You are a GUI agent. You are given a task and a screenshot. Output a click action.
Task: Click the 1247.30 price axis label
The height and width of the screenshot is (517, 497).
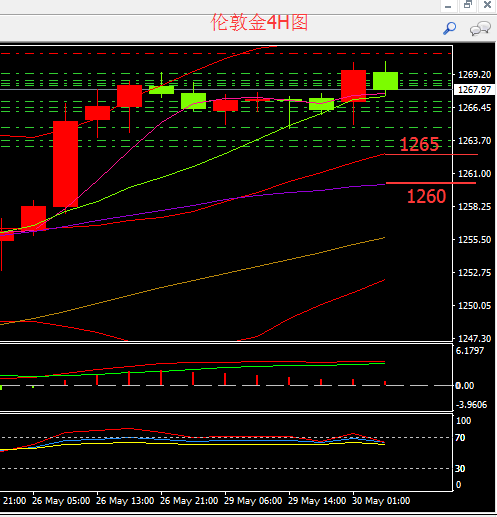tap(474, 339)
